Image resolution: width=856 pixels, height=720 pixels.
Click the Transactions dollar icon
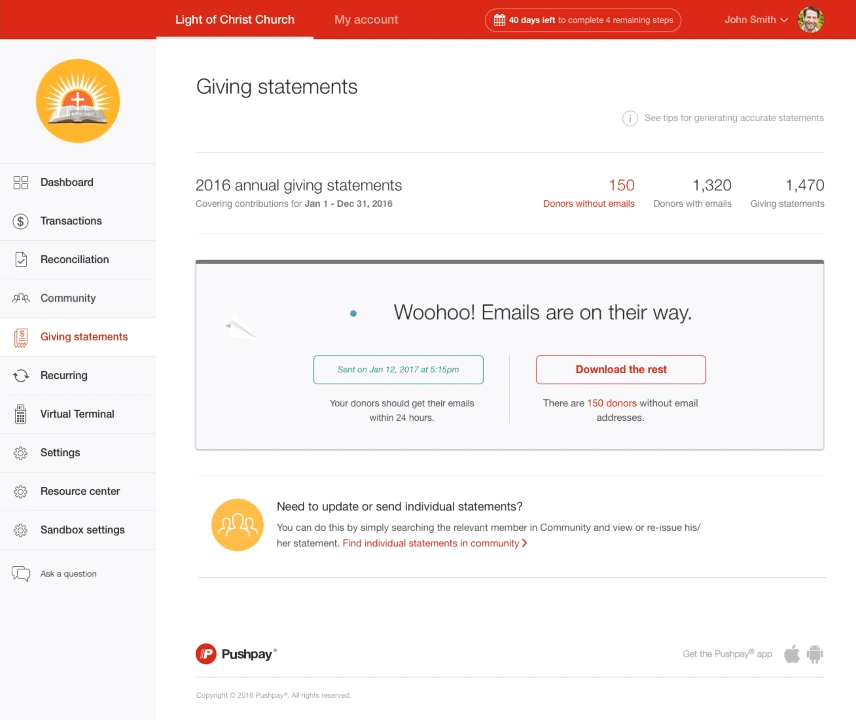(21, 221)
